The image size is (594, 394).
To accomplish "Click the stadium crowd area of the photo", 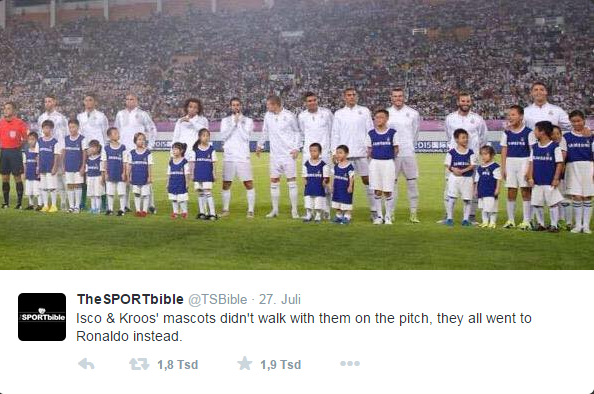I will point(297,53).
